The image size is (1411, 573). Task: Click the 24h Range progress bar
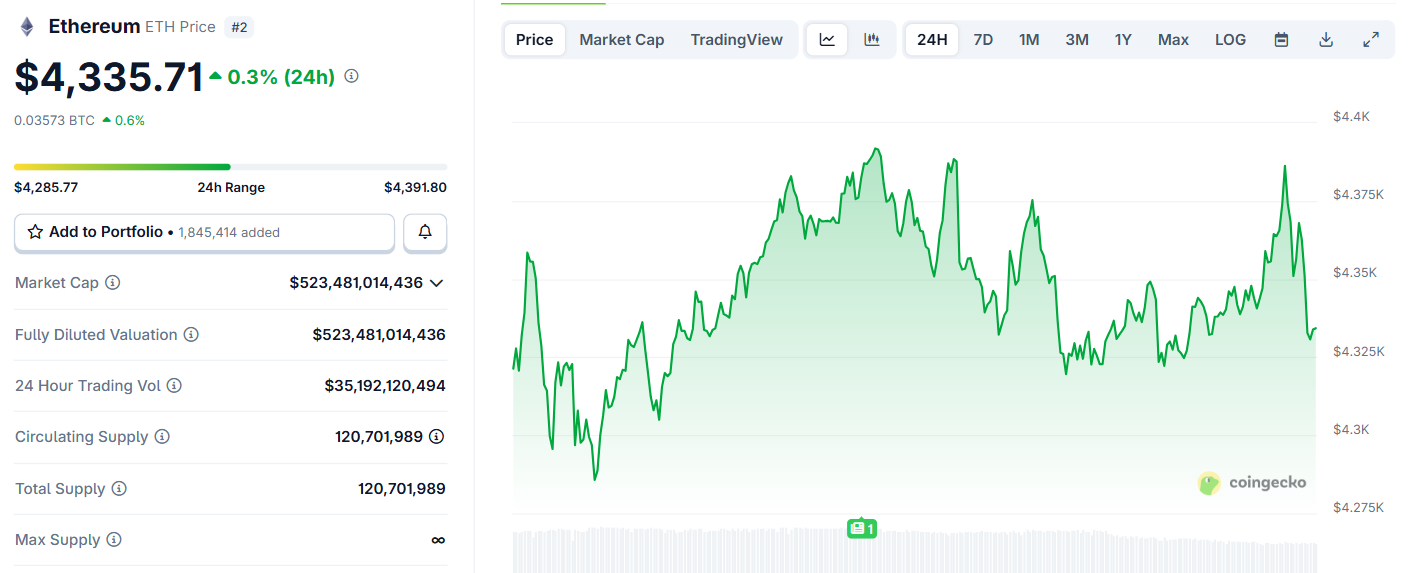coord(230,167)
